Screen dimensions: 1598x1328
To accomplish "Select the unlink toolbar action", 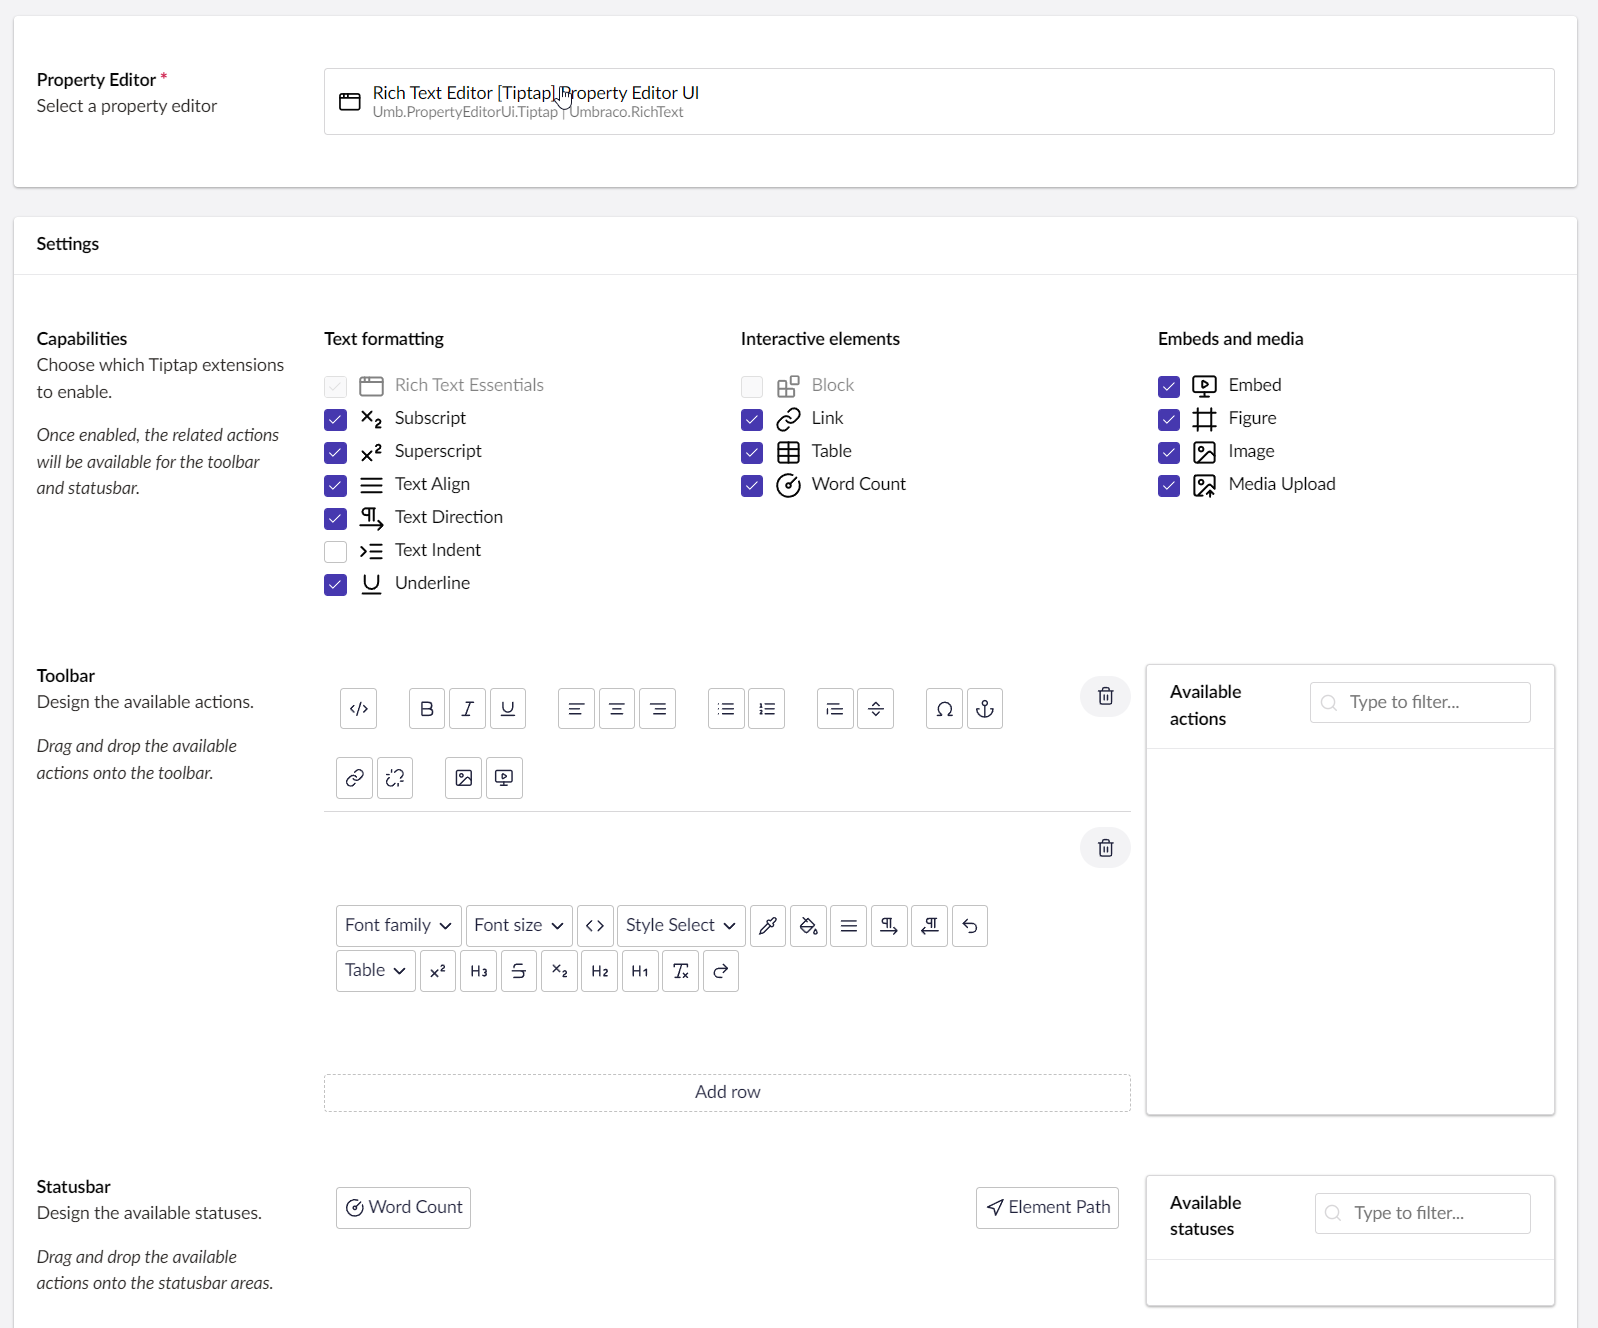I will pyautogui.click(x=395, y=778).
